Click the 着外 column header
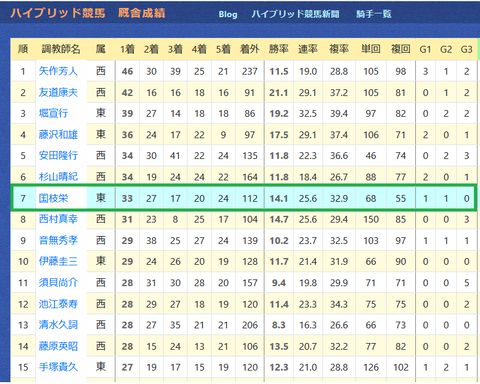 pos(250,49)
